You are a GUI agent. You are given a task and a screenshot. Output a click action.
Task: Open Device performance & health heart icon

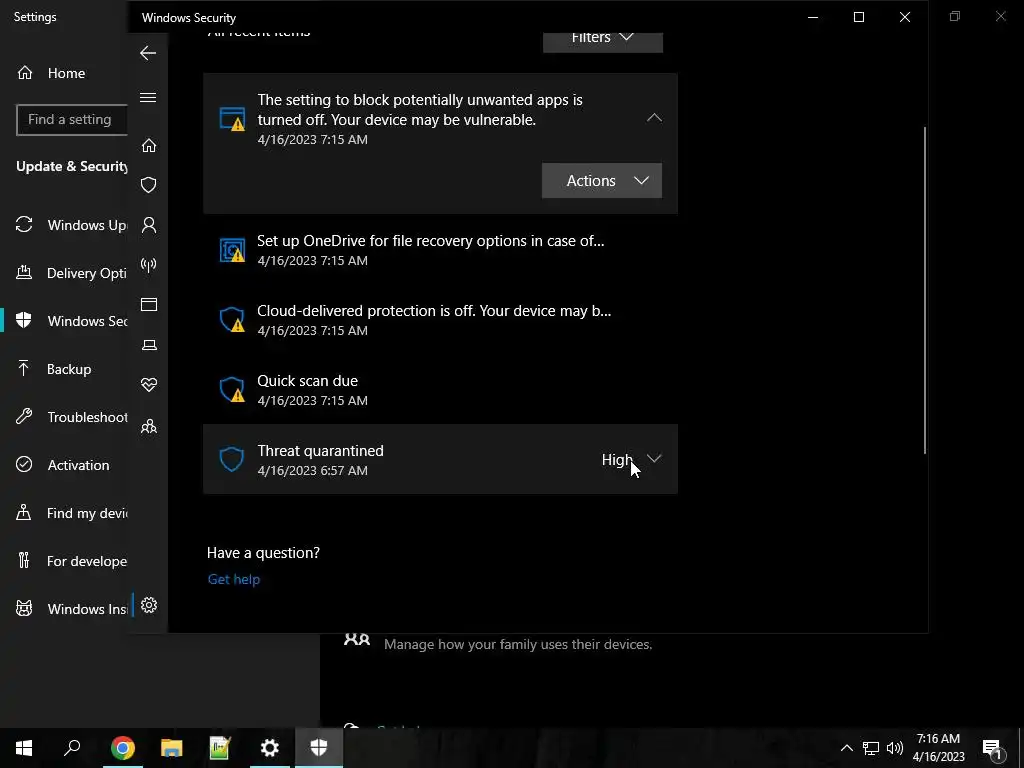(x=149, y=385)
